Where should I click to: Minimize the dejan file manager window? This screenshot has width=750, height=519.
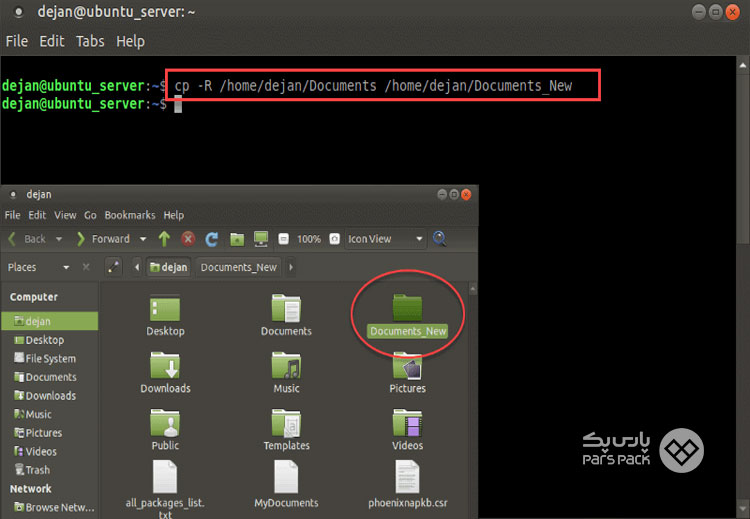pyautogui.click(x=442, y=194)
